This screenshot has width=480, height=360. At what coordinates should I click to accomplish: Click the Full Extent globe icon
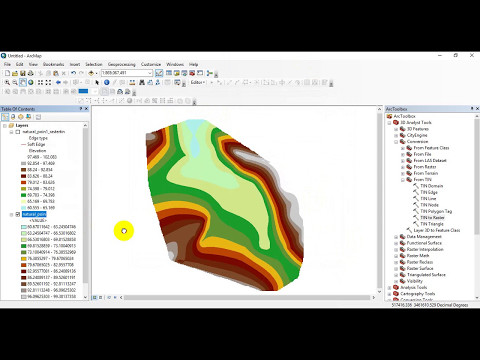(x=31, y=82)
